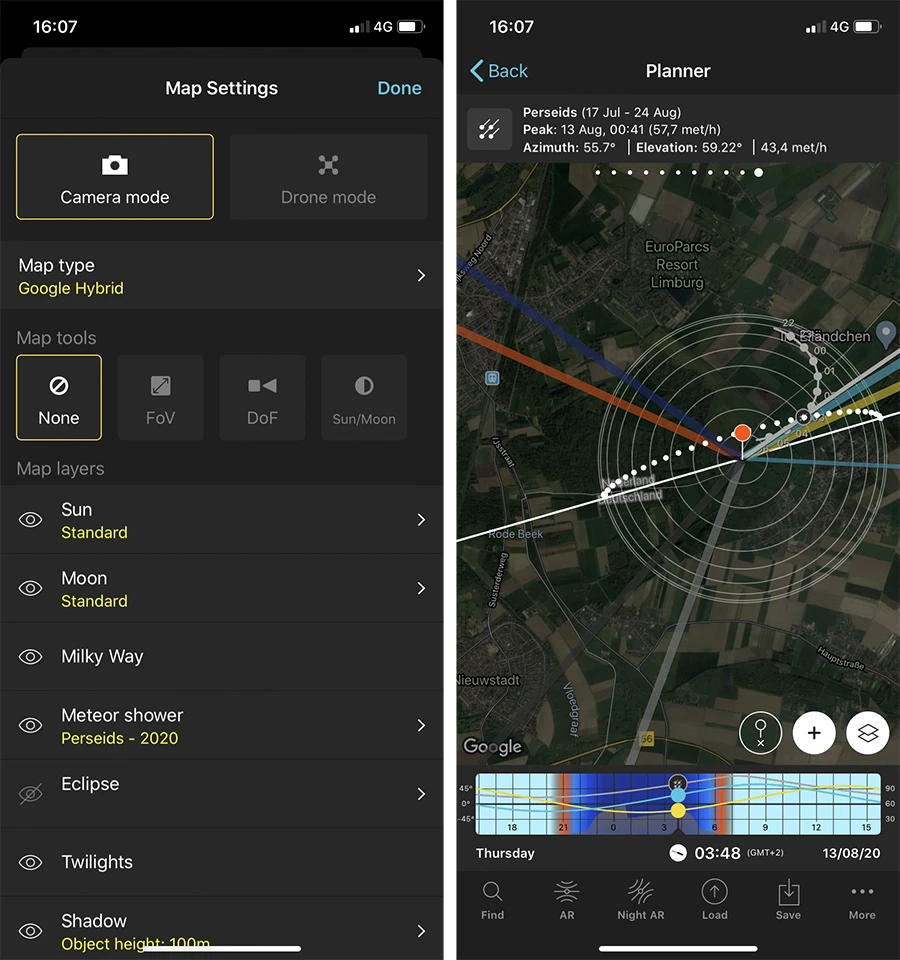Image resolution: width=900 pixels, height=960 pixels.
Task: Tap the 03:48 time value
Action: 717,853
